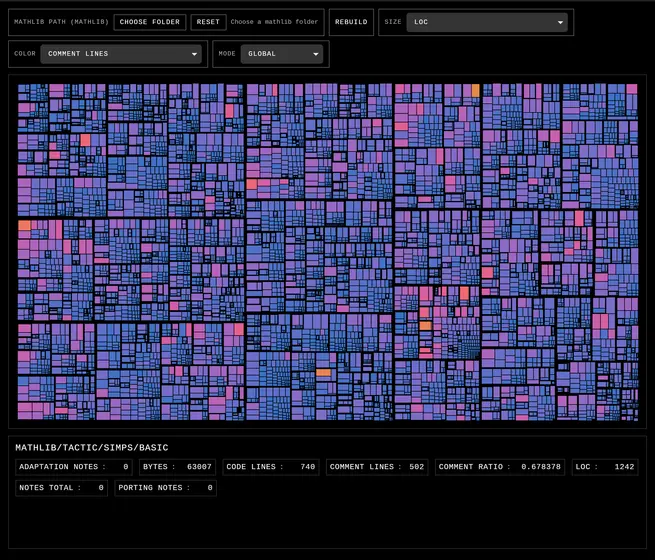Expand the Color dropdown set to Comment Lines

120,54
